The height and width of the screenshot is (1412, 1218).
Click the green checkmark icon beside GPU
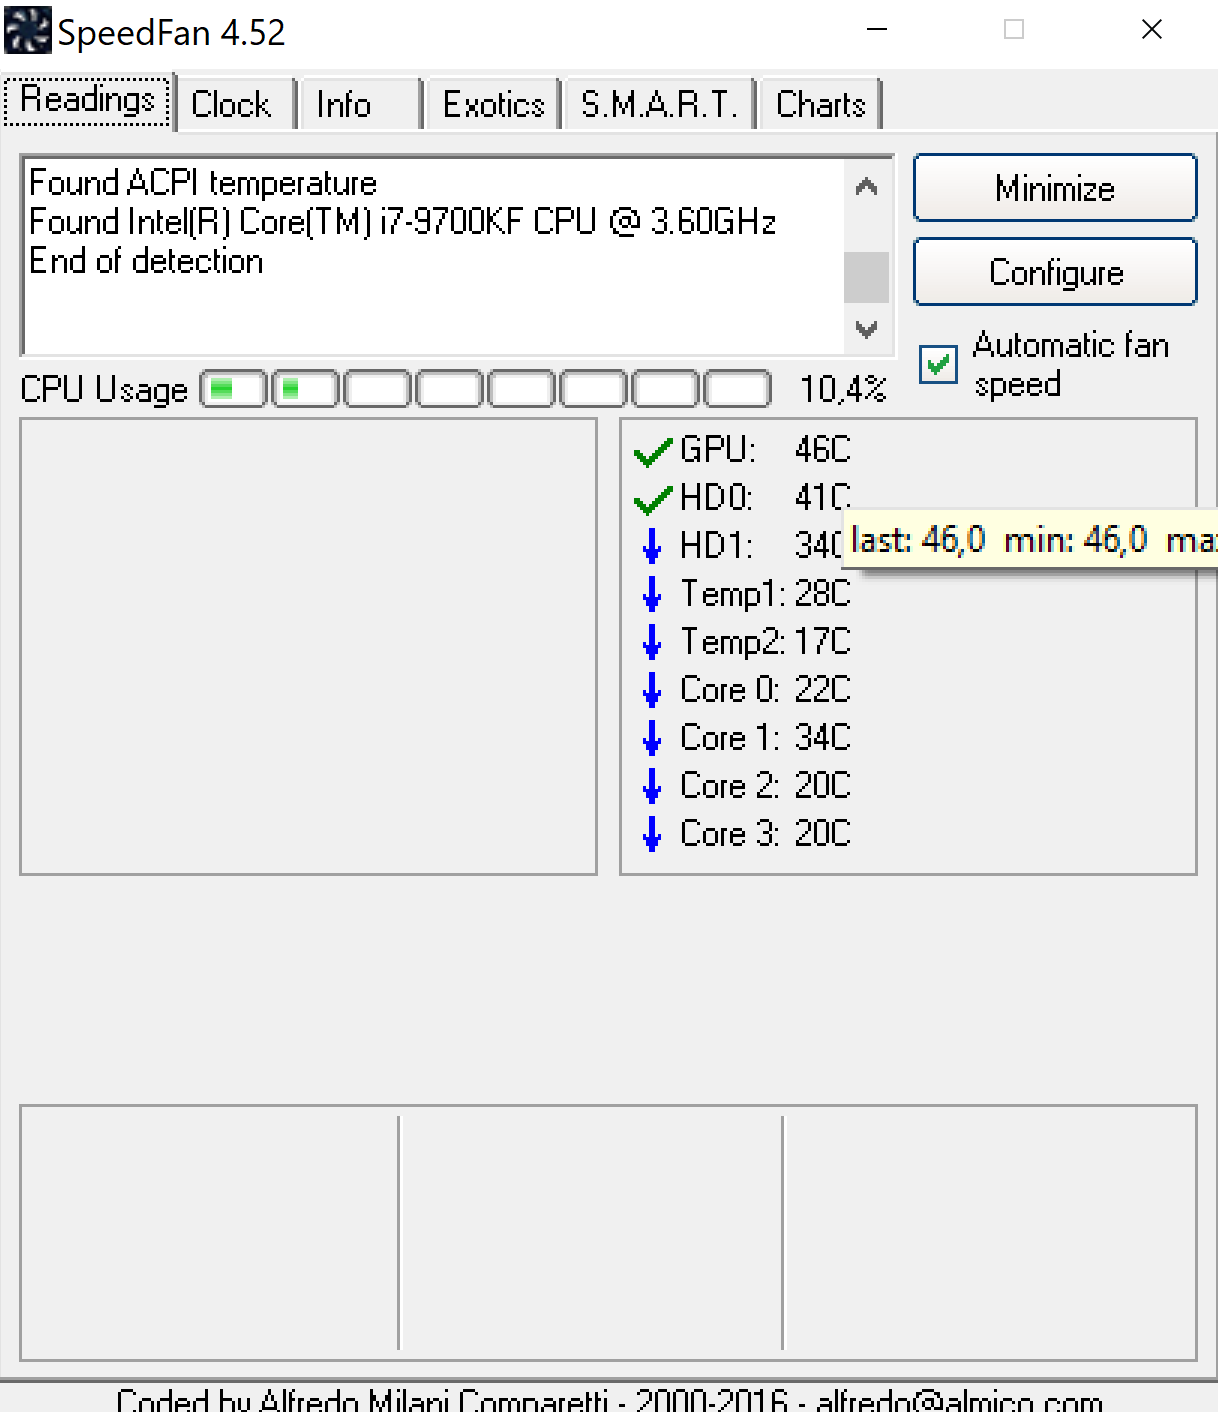(653, 452)
